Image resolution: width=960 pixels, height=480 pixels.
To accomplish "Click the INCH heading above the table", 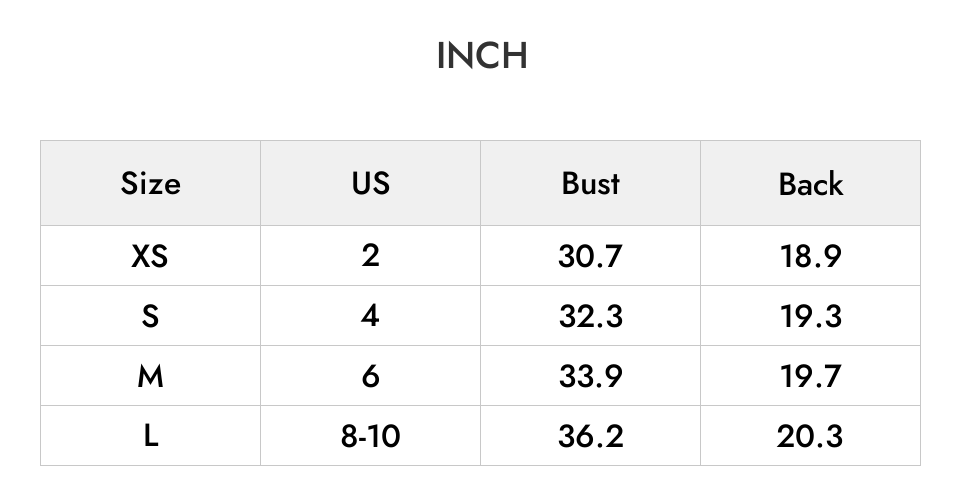I will pyautogui.click(x=482, y=56).
